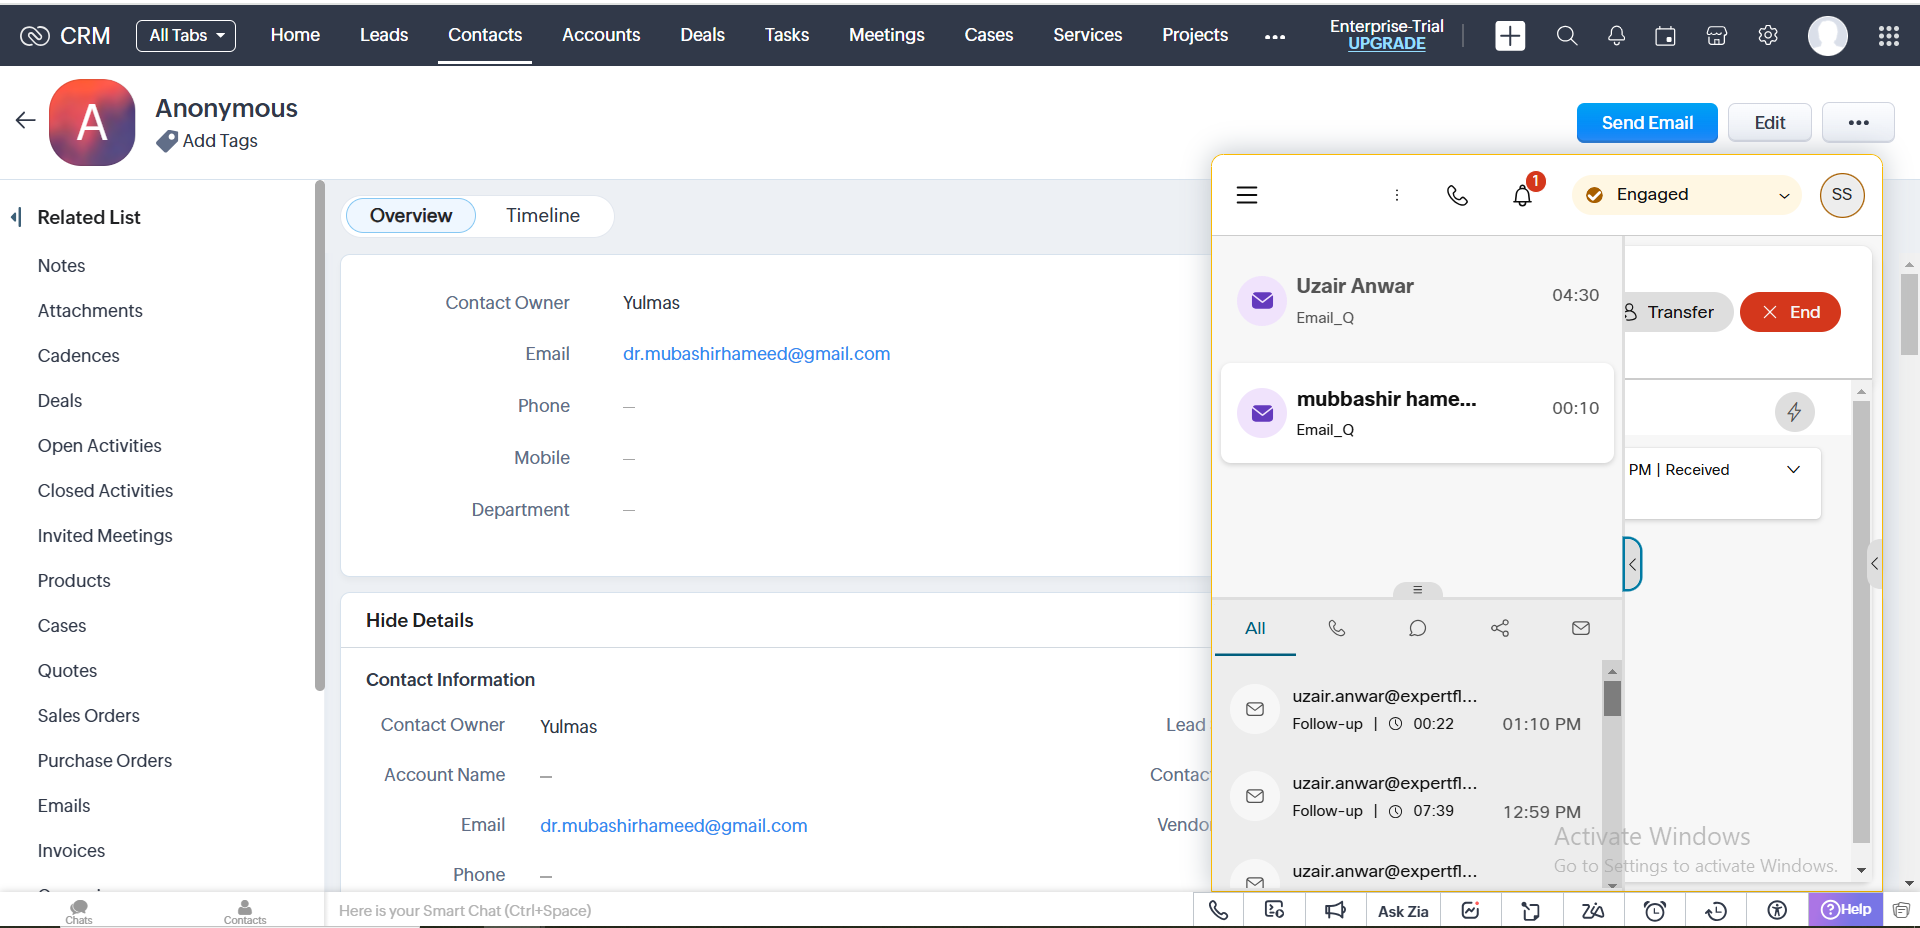
Task: Click the phone dialer icon in widget header
Action: [x=1457, y=195]
